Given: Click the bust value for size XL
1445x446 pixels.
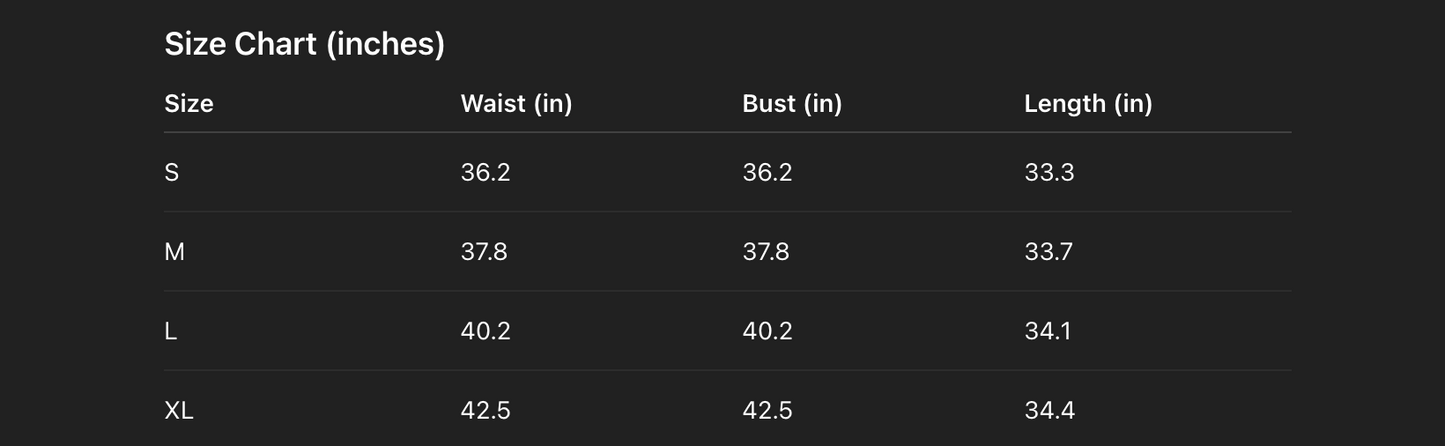Looking at the screenshot, I should pos(767,410).
